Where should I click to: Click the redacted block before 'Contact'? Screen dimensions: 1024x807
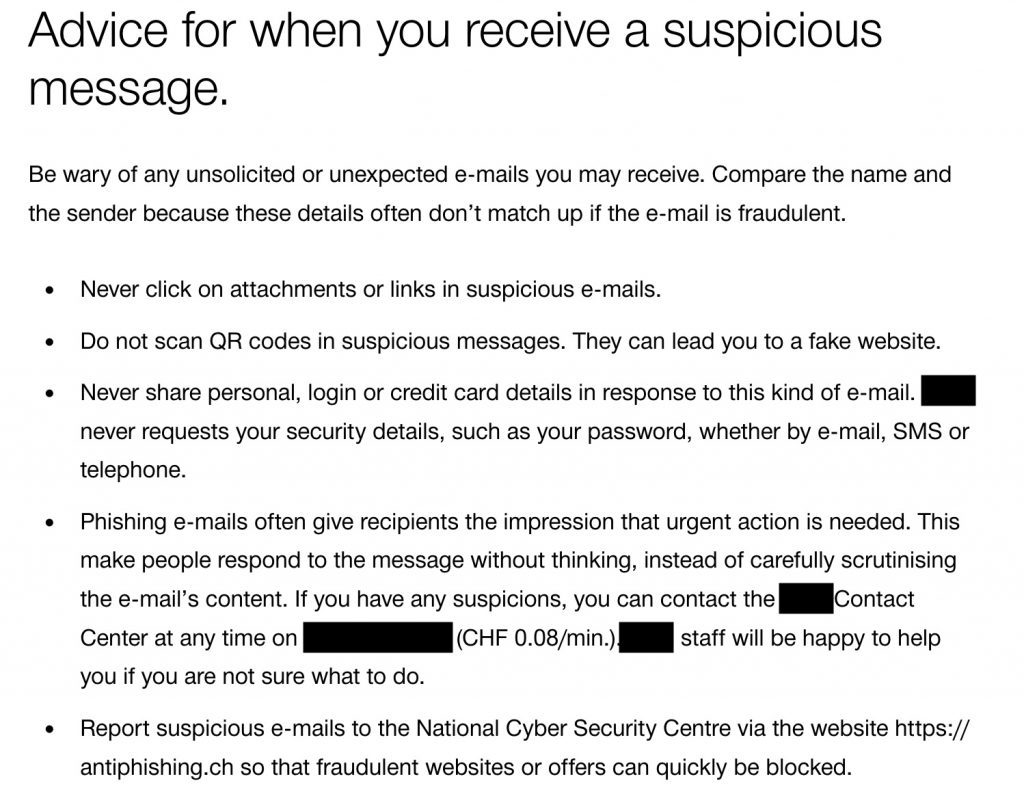coord(807,598)
